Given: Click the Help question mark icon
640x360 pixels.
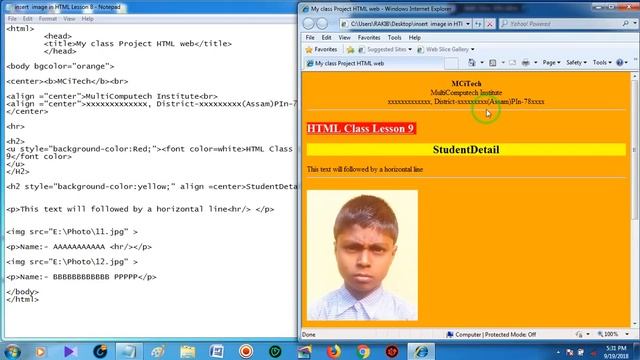Looking at the screenshot, I should pyautogui.click(x=620, y=62).
